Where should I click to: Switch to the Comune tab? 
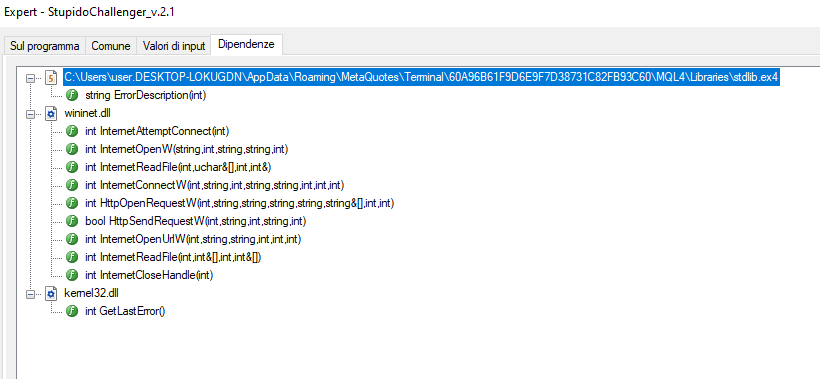tap(111, 45)
